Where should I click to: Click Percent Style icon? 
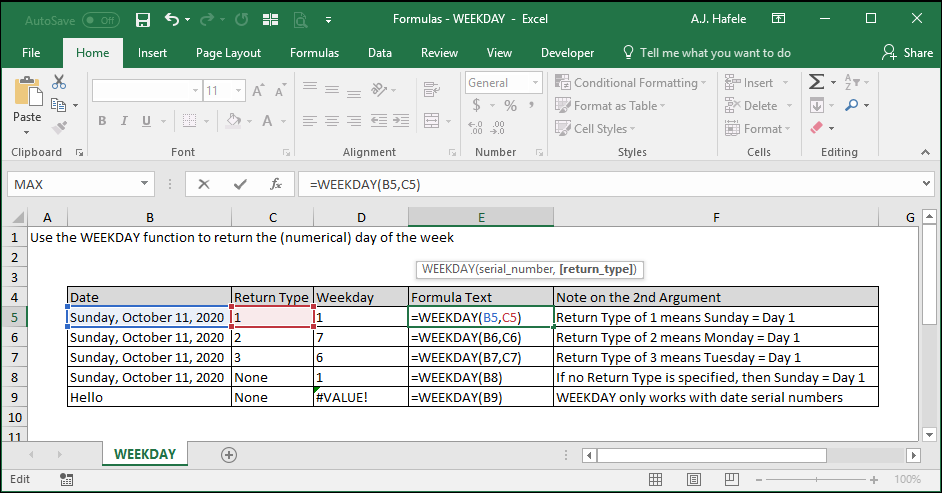(x=511, y=106)
